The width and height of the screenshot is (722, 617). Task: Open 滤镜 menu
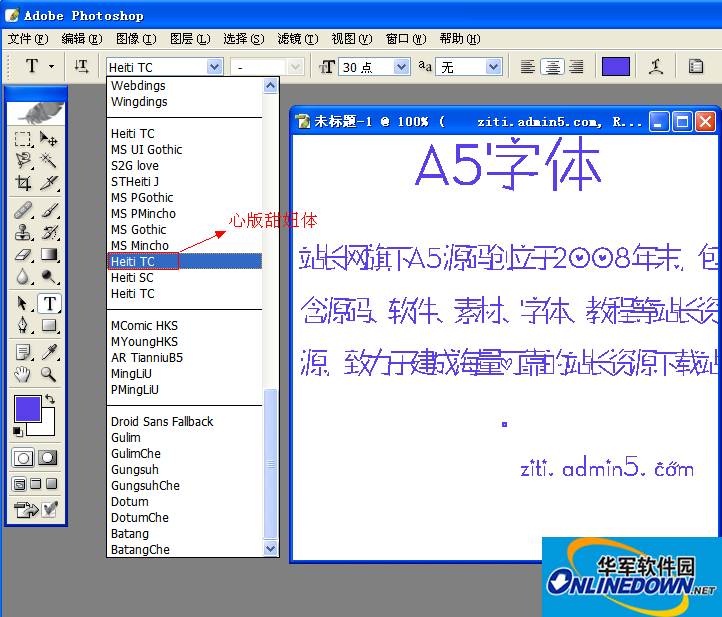tap(297, 39)
